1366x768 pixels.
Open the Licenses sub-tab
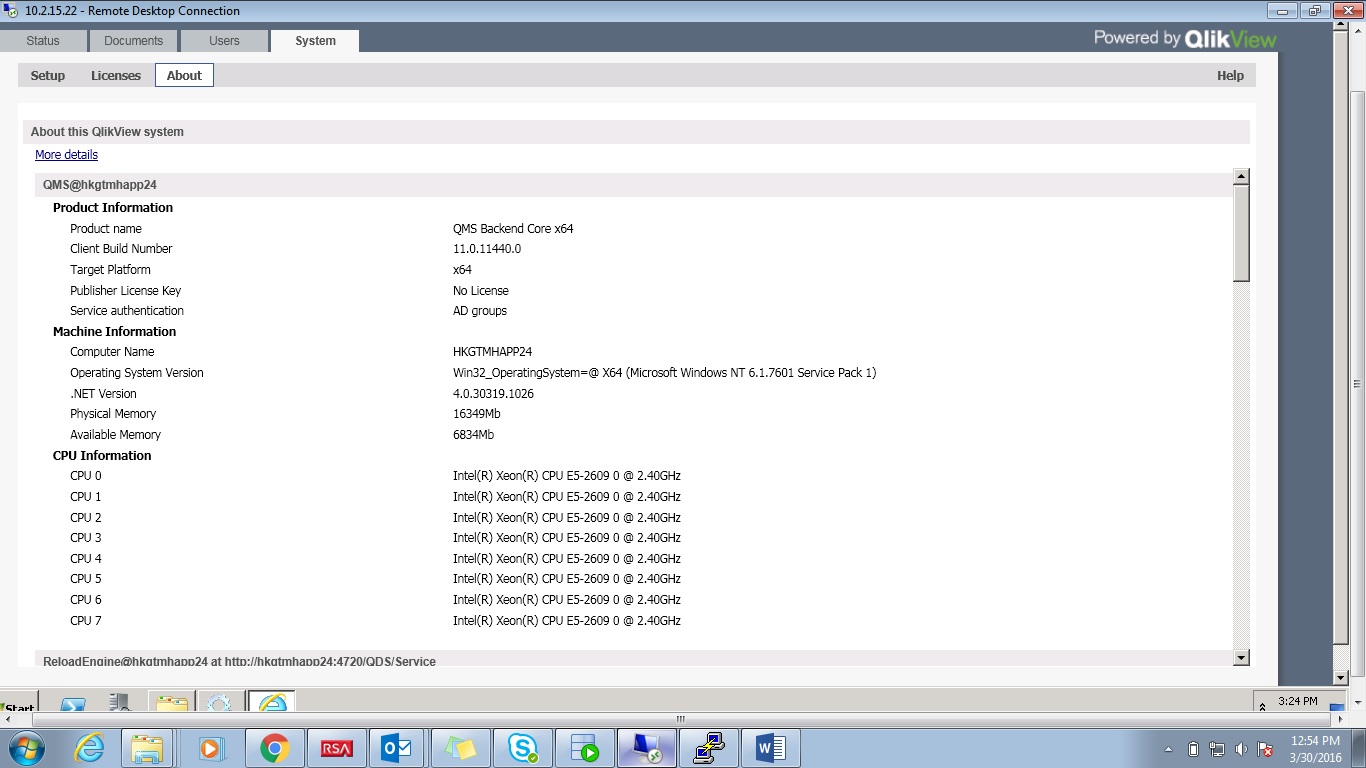coord(116,75)
